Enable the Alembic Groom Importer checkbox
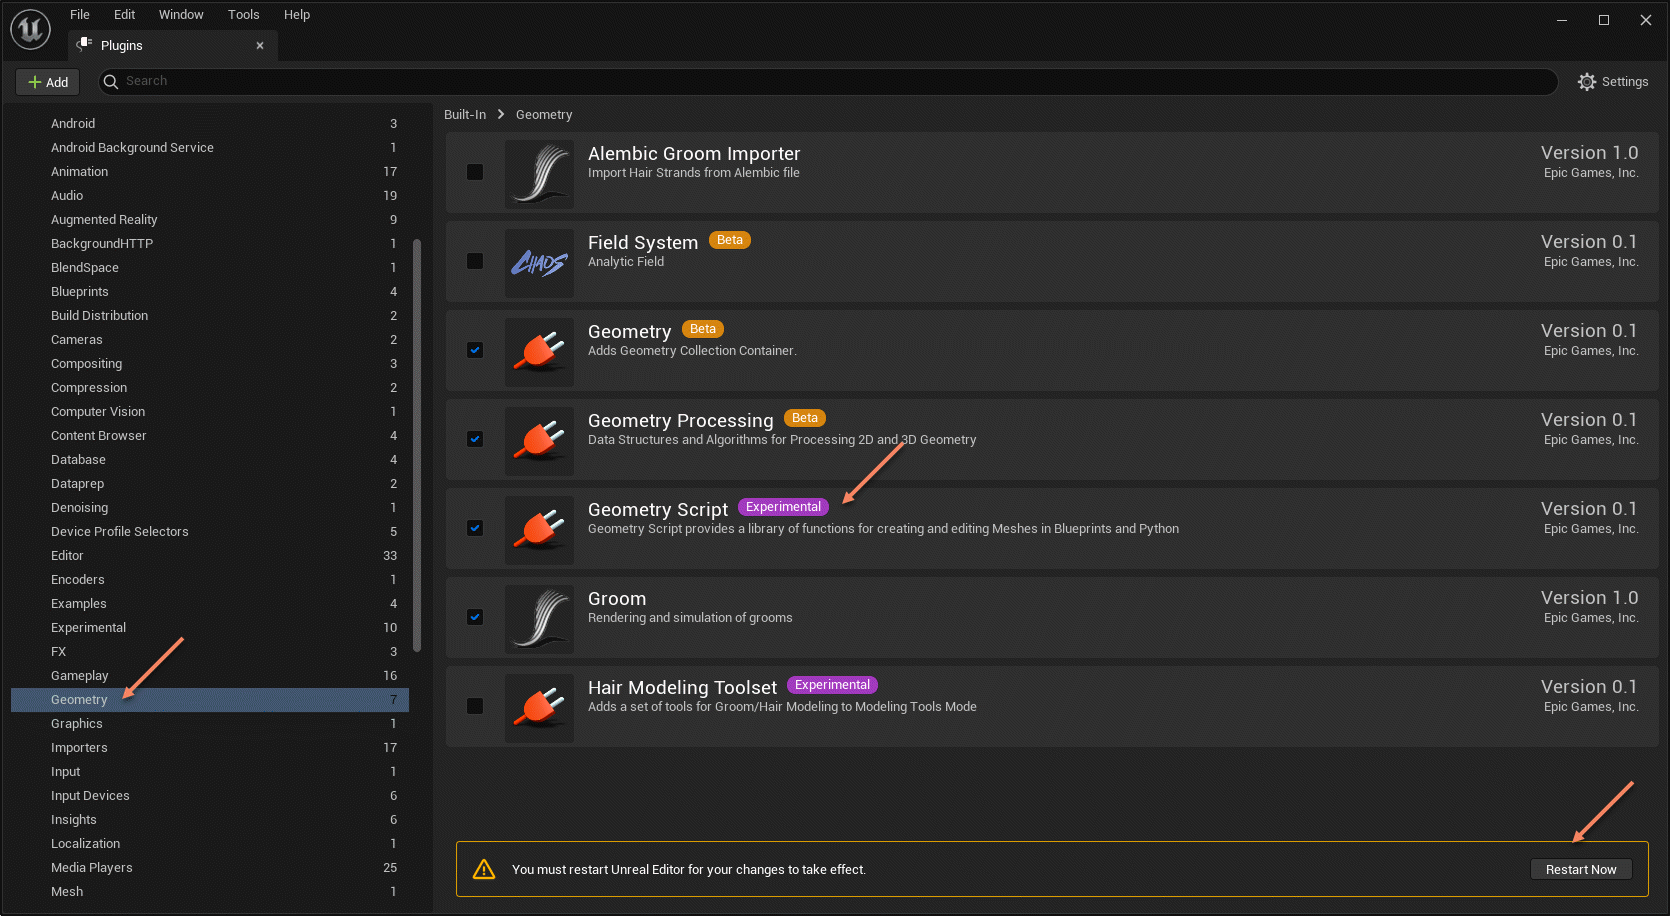The width and height of the screenshot is (1670, 916). point(475,172)
